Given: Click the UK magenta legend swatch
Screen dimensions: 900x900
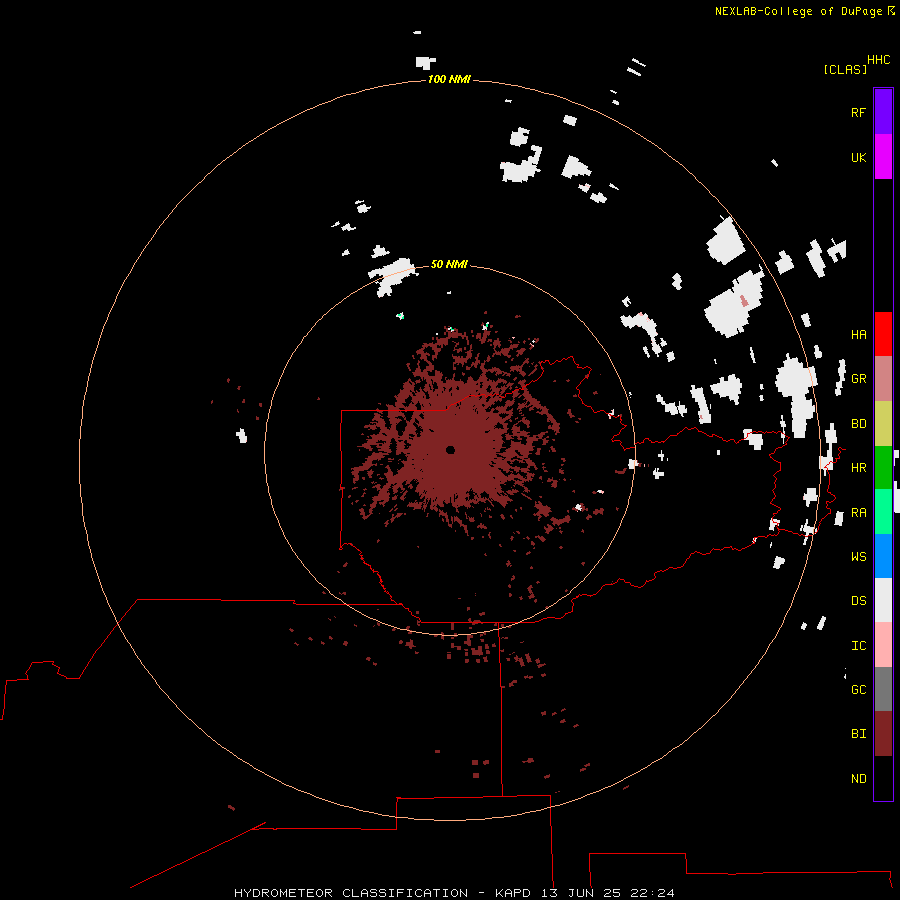Looking at the screenshot, I should (883, 157).
